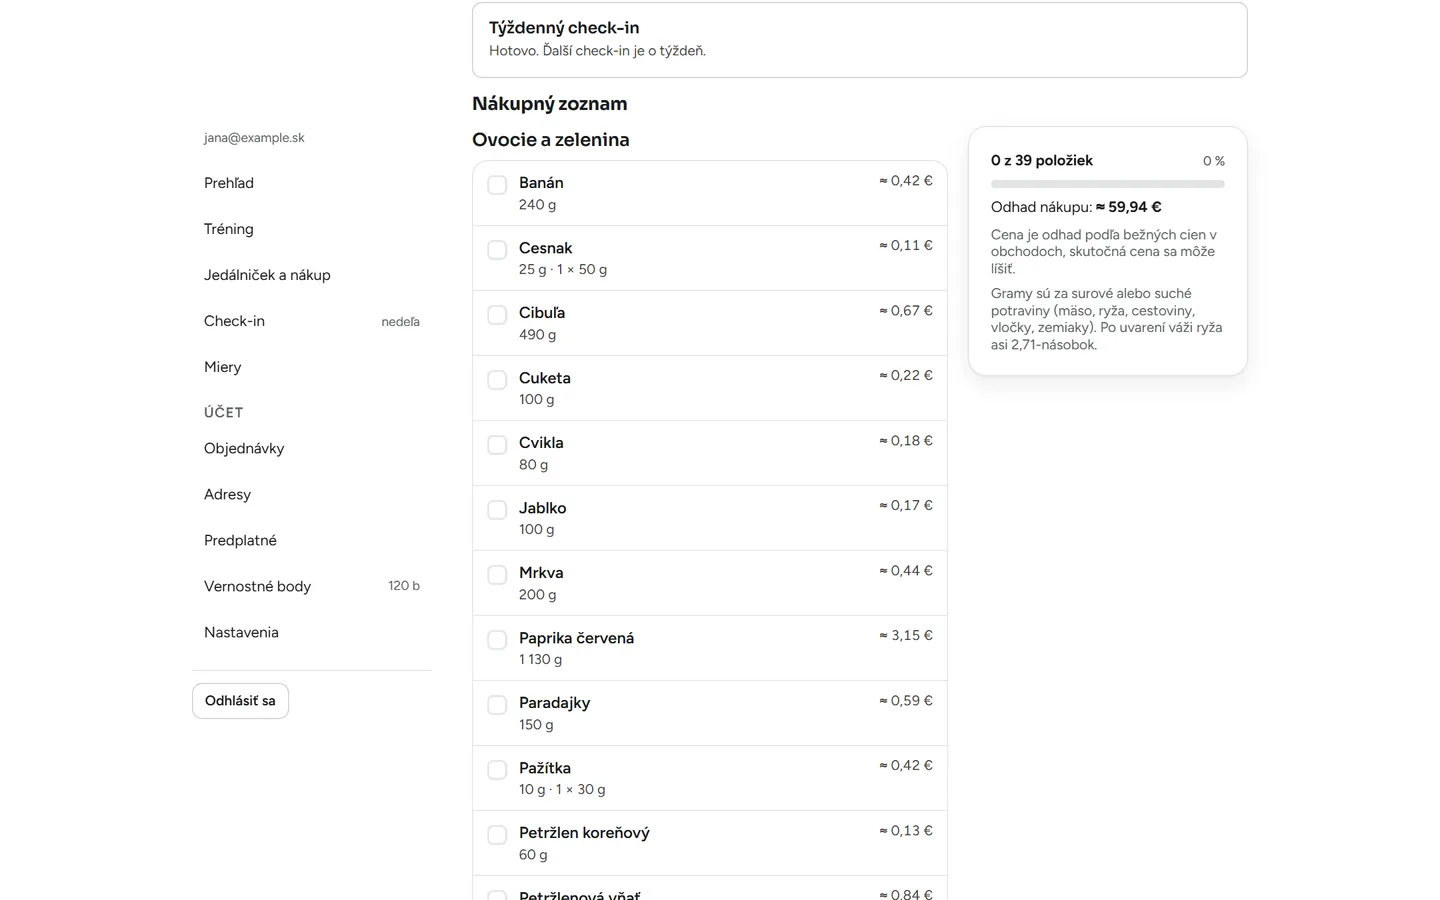Open Adresy in the account menu
Screen dimensions: 1440x900
pyautogui.click(x=312, y=494)
